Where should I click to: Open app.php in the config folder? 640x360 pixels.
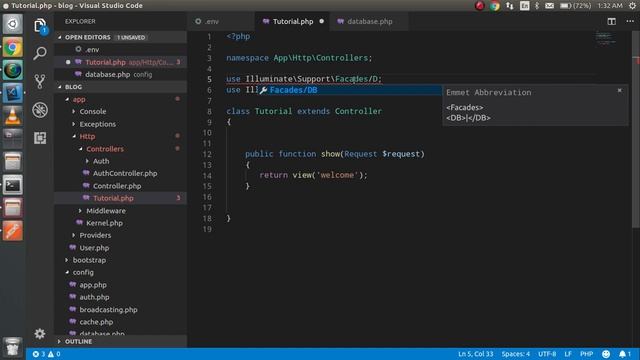pos(121,285)
